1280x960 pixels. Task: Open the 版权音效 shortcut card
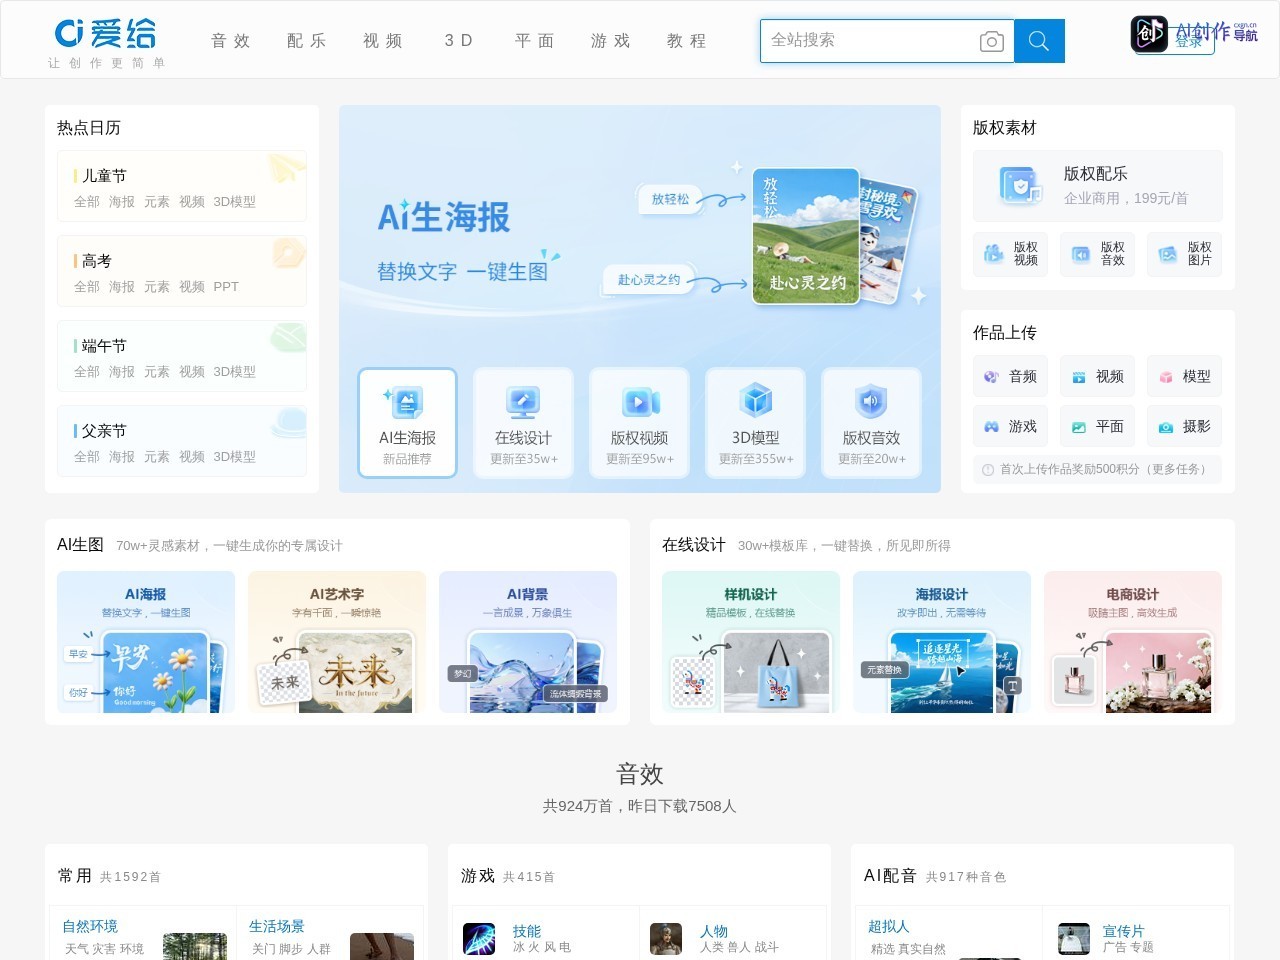[871, 423]
